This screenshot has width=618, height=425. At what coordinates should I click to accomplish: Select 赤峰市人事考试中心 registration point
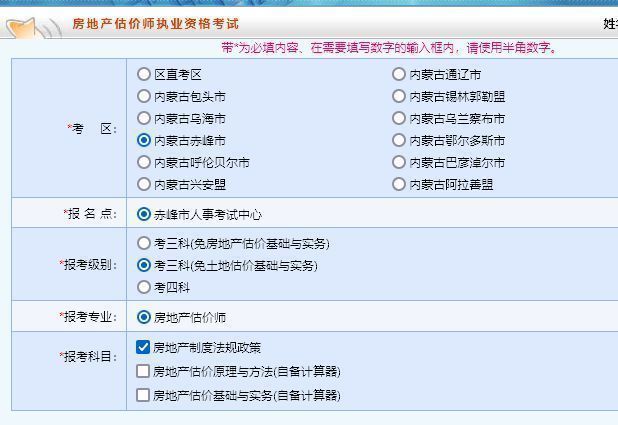(x=144, y=214)
